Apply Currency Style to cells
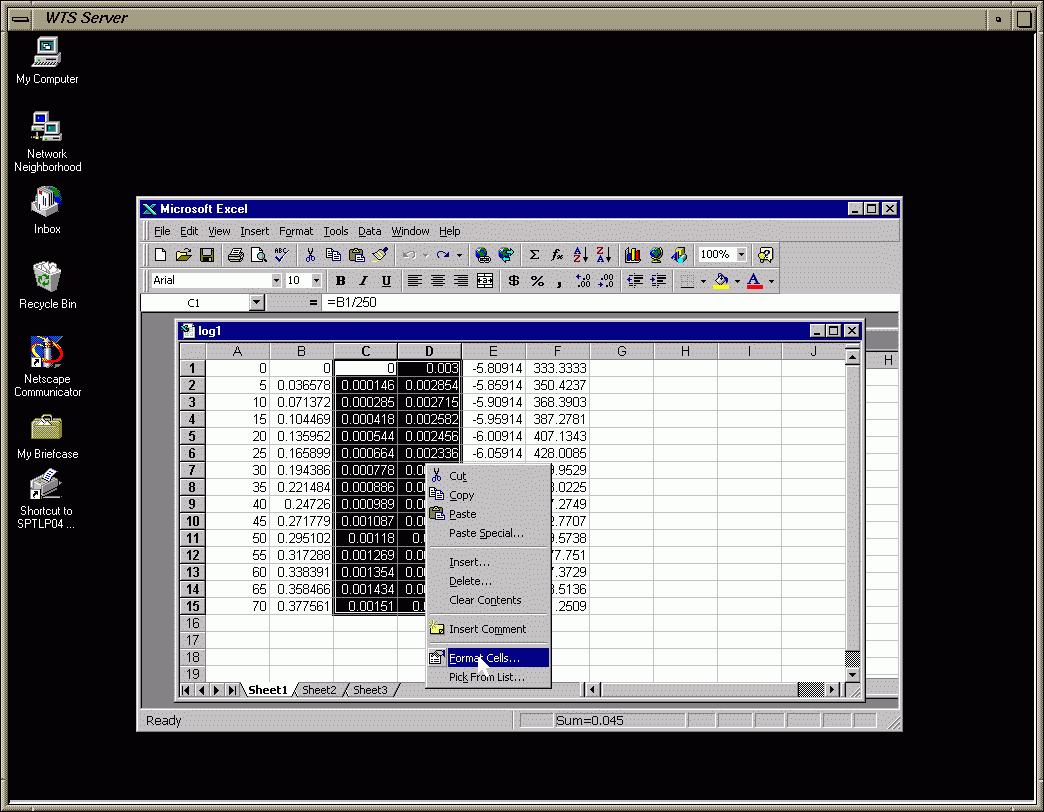This screenshot has height=812, width=1044. (514, 281)
